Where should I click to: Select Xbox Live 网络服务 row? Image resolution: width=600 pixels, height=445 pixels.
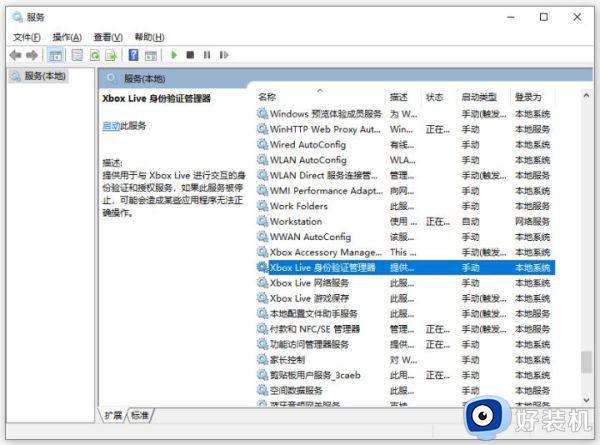406,283
